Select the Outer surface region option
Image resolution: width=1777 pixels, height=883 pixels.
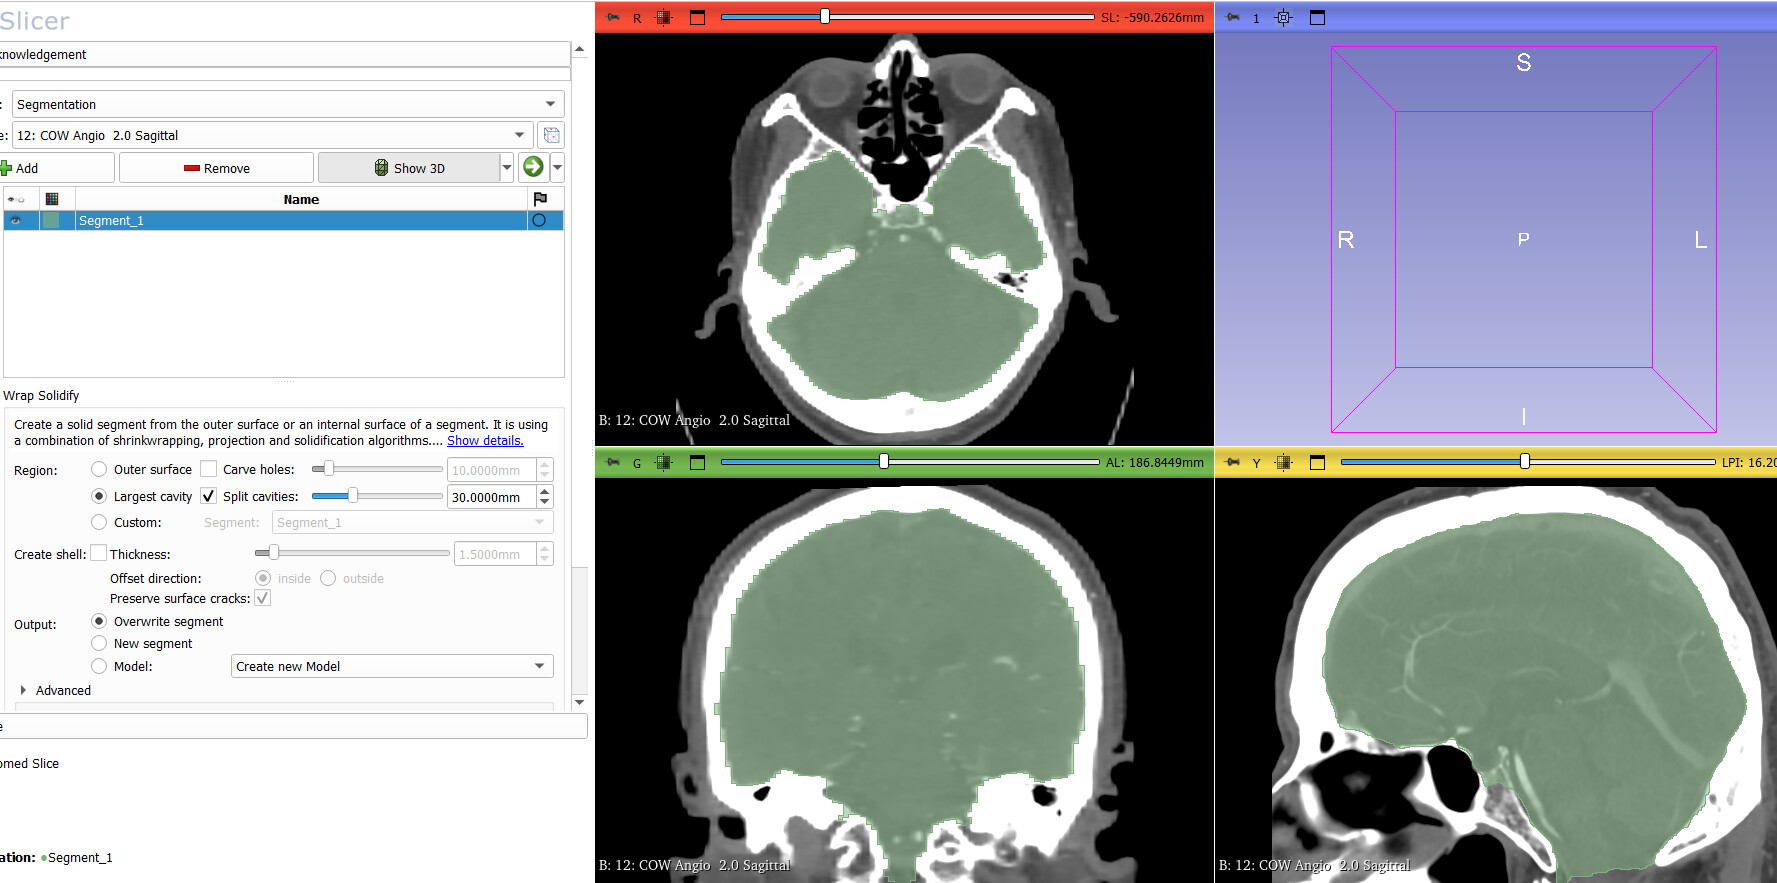[x=99, y=469]
